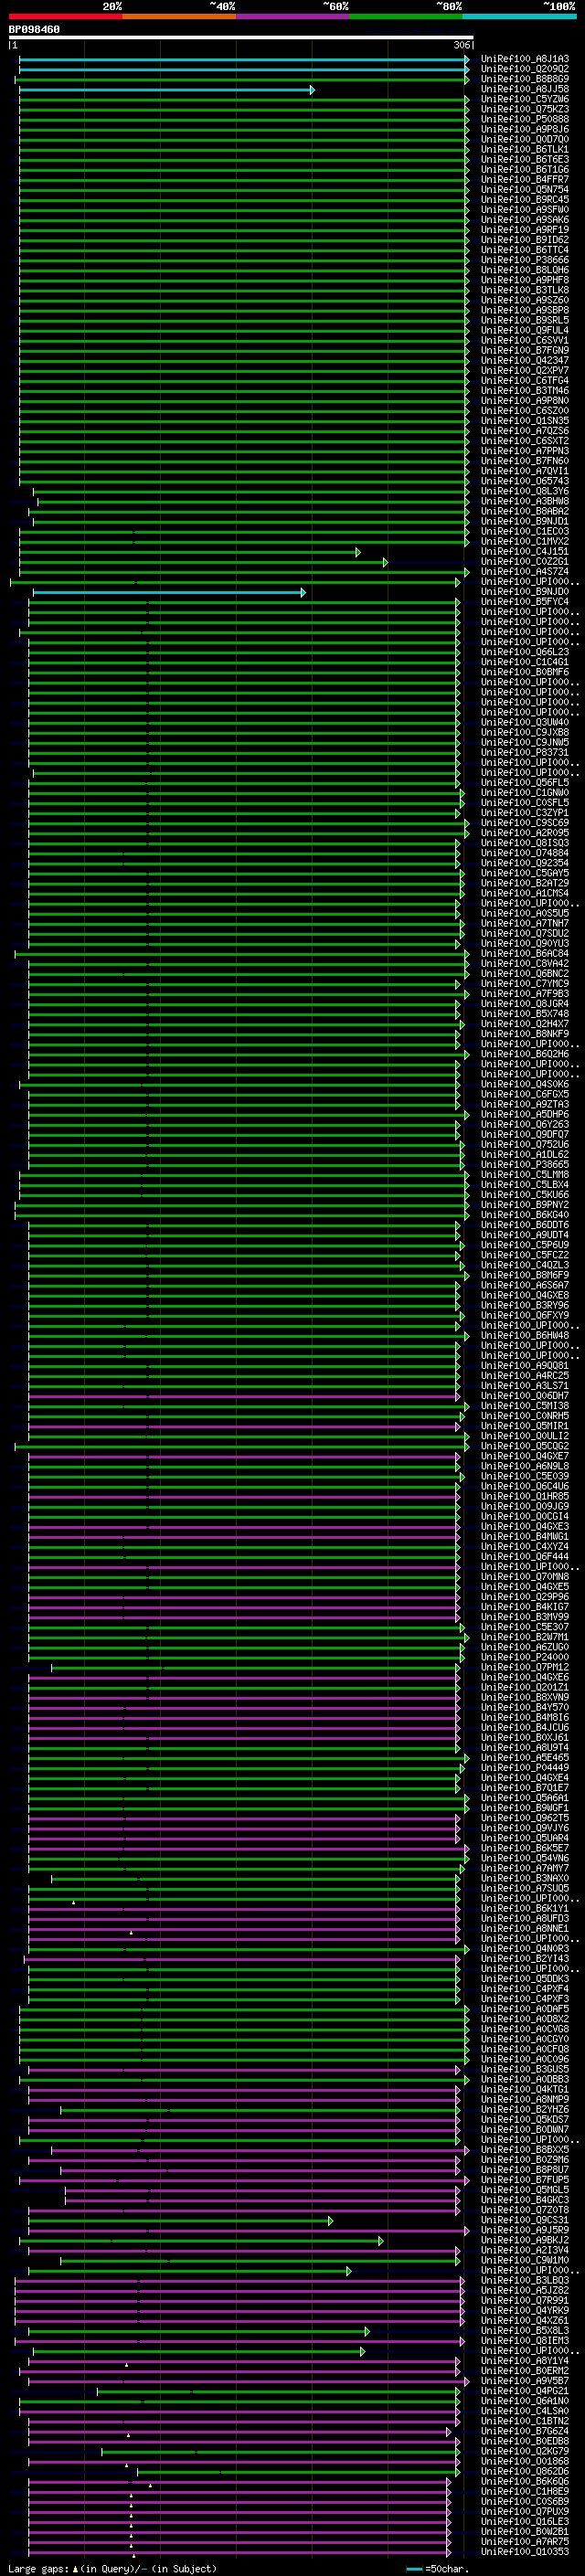585x2576 pixels.
Task: Click UniRef100_B9RC45 text
Action: [x=525, y=199]
